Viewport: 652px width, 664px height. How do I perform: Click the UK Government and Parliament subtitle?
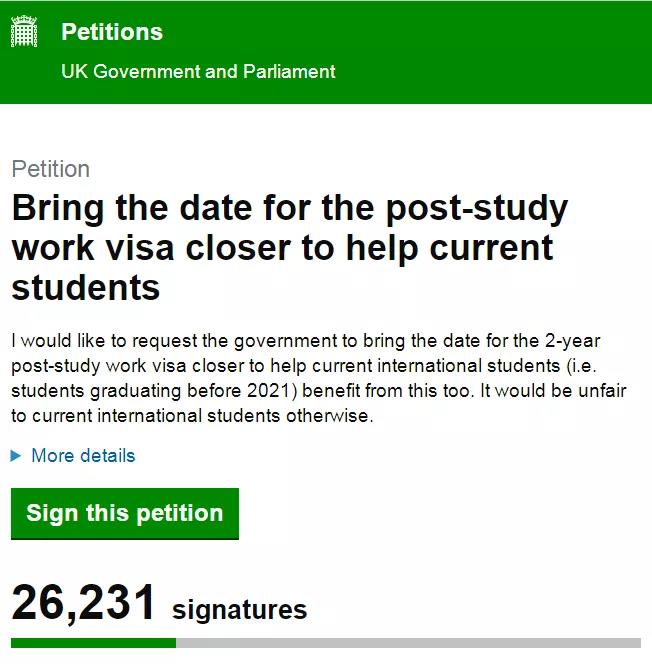[198, 71]
